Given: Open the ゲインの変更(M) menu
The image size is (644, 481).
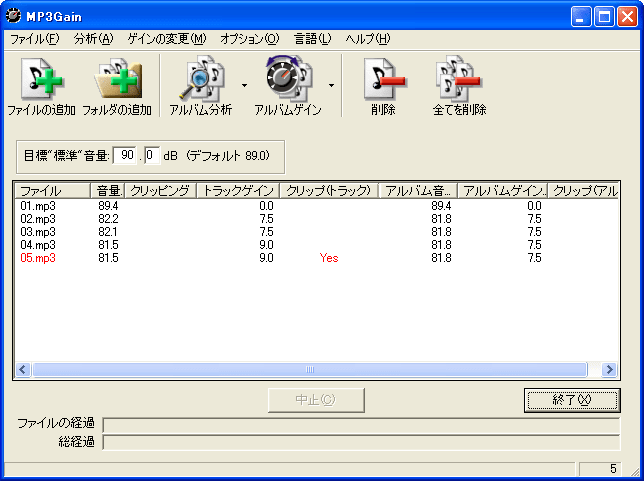Looking at the screenshot, I should (166, 39).
